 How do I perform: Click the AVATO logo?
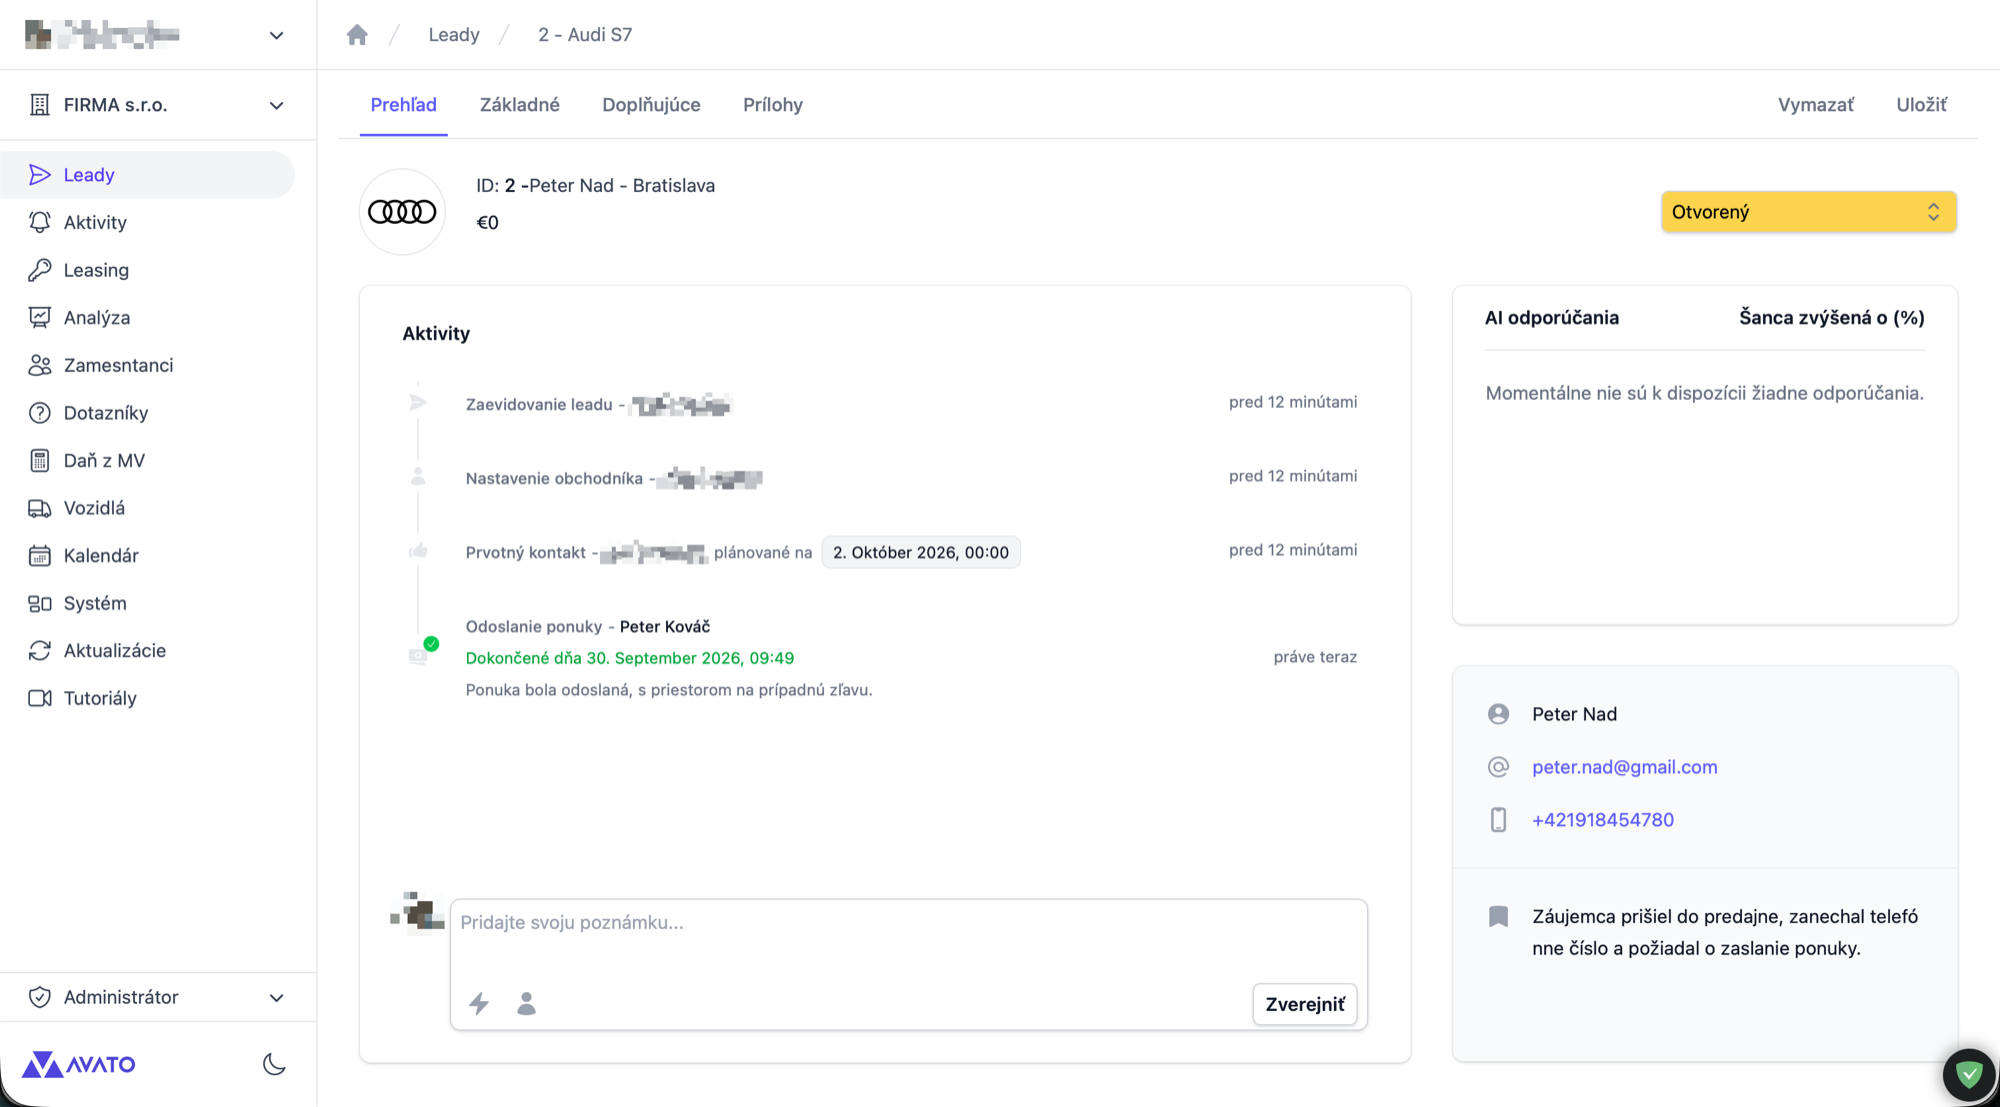(79, 1064)
